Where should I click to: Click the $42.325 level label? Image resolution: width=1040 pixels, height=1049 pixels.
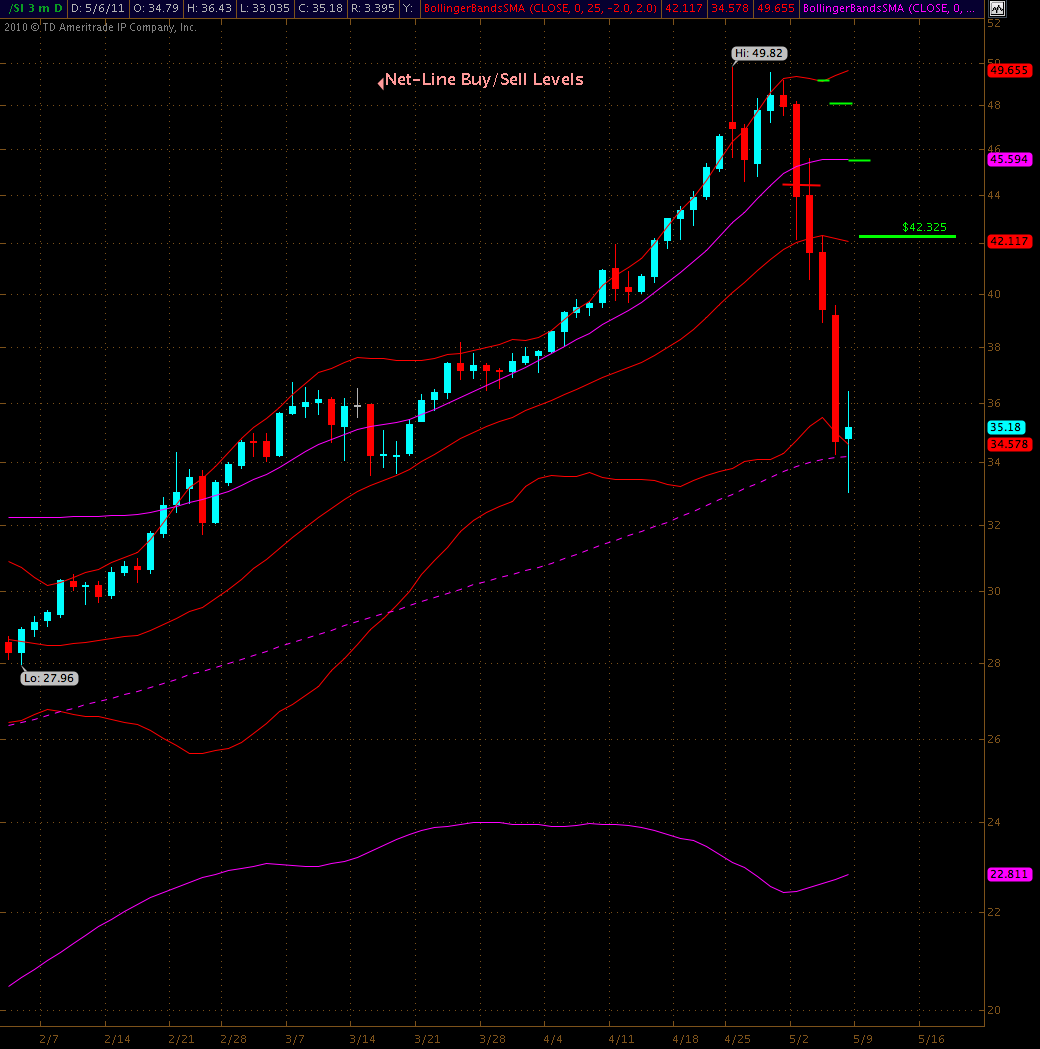click(x=923, y=227)
